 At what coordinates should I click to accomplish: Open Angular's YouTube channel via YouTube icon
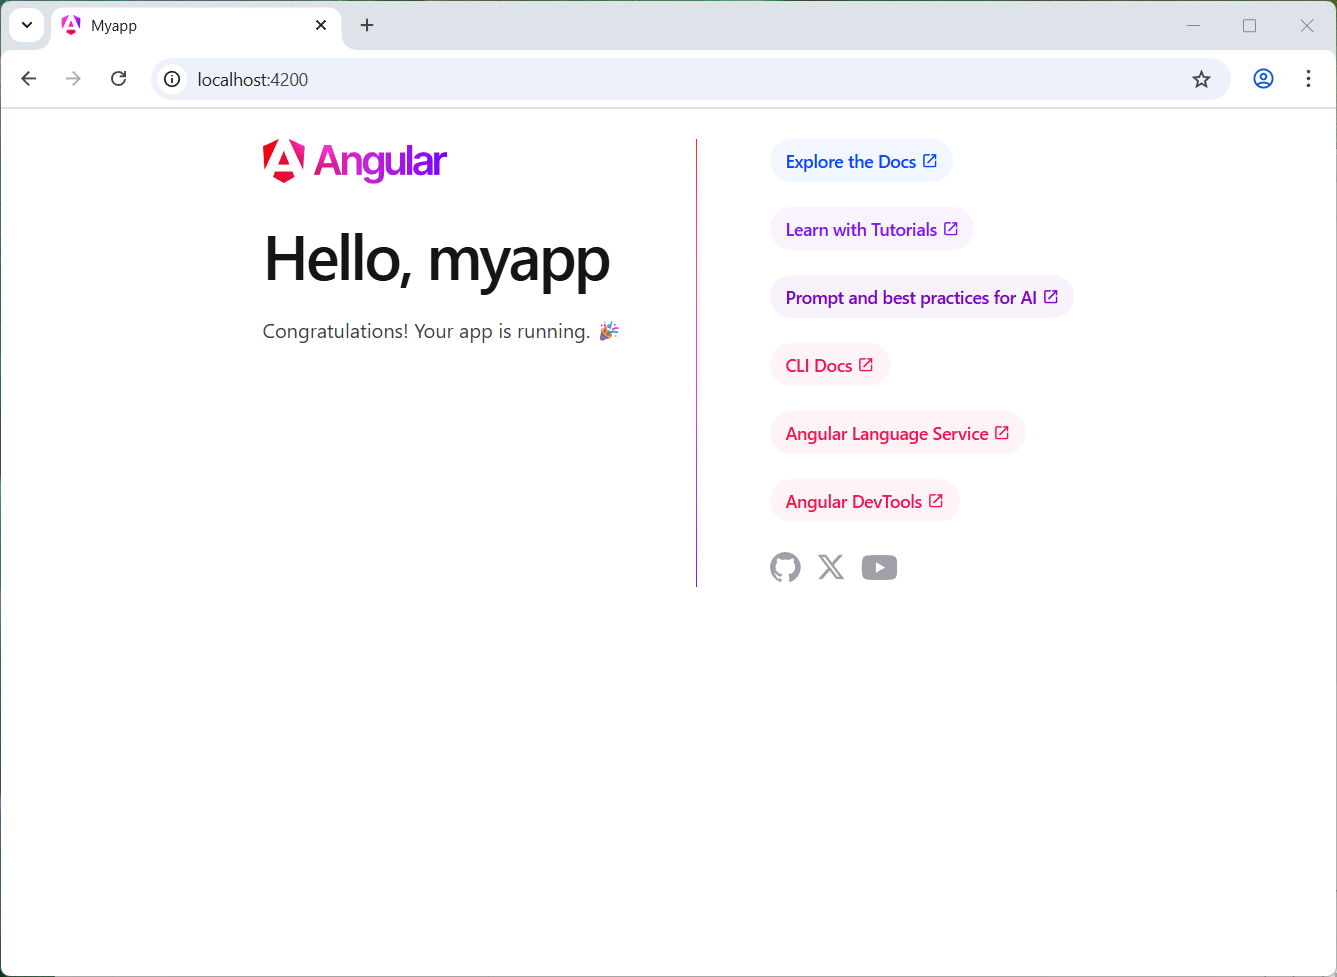[x=879, y=567]
